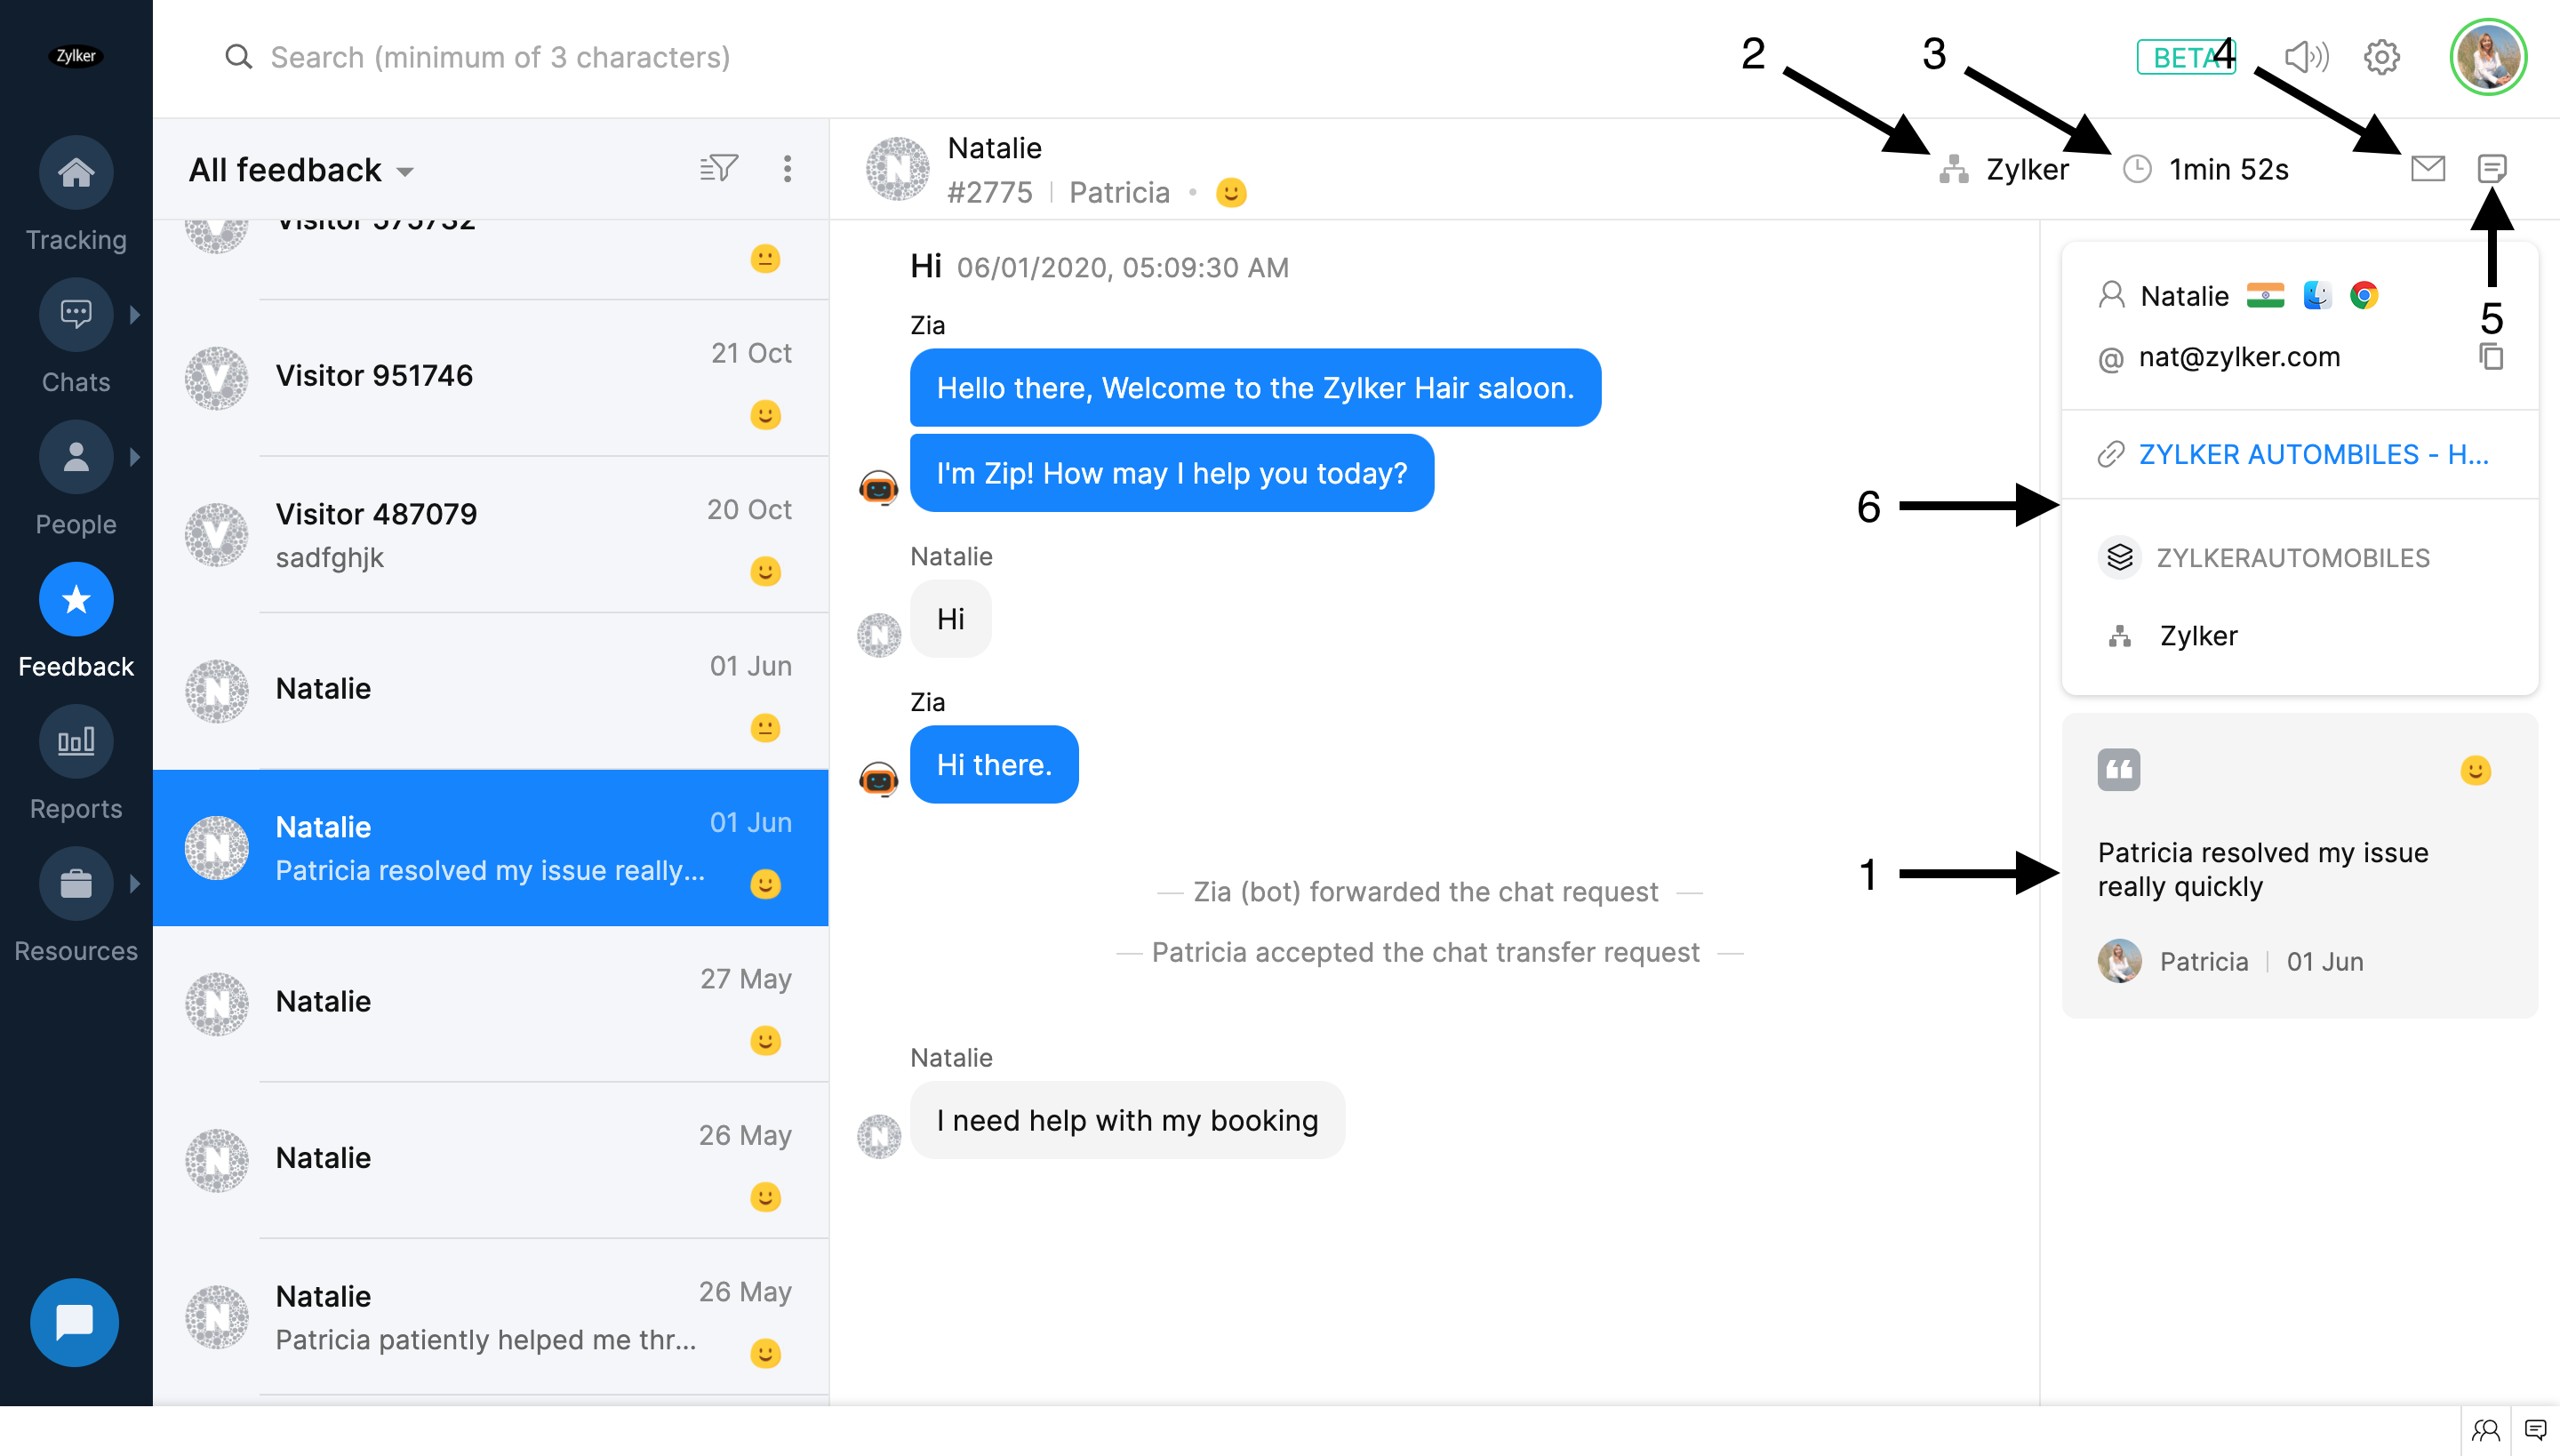Expand the Chats submenu arrow
Screen dimensions: 2560x1456
(134, 314)
